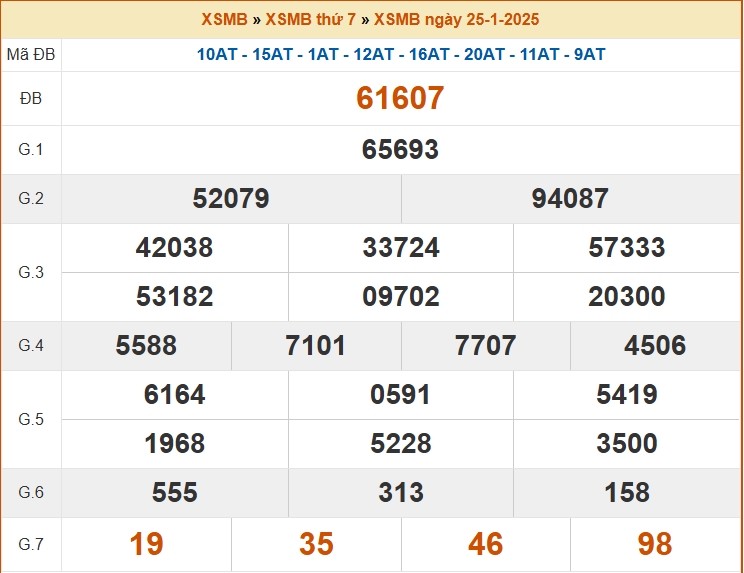Open XSMB ngày 25-1-2025 link

coord(456,19)
